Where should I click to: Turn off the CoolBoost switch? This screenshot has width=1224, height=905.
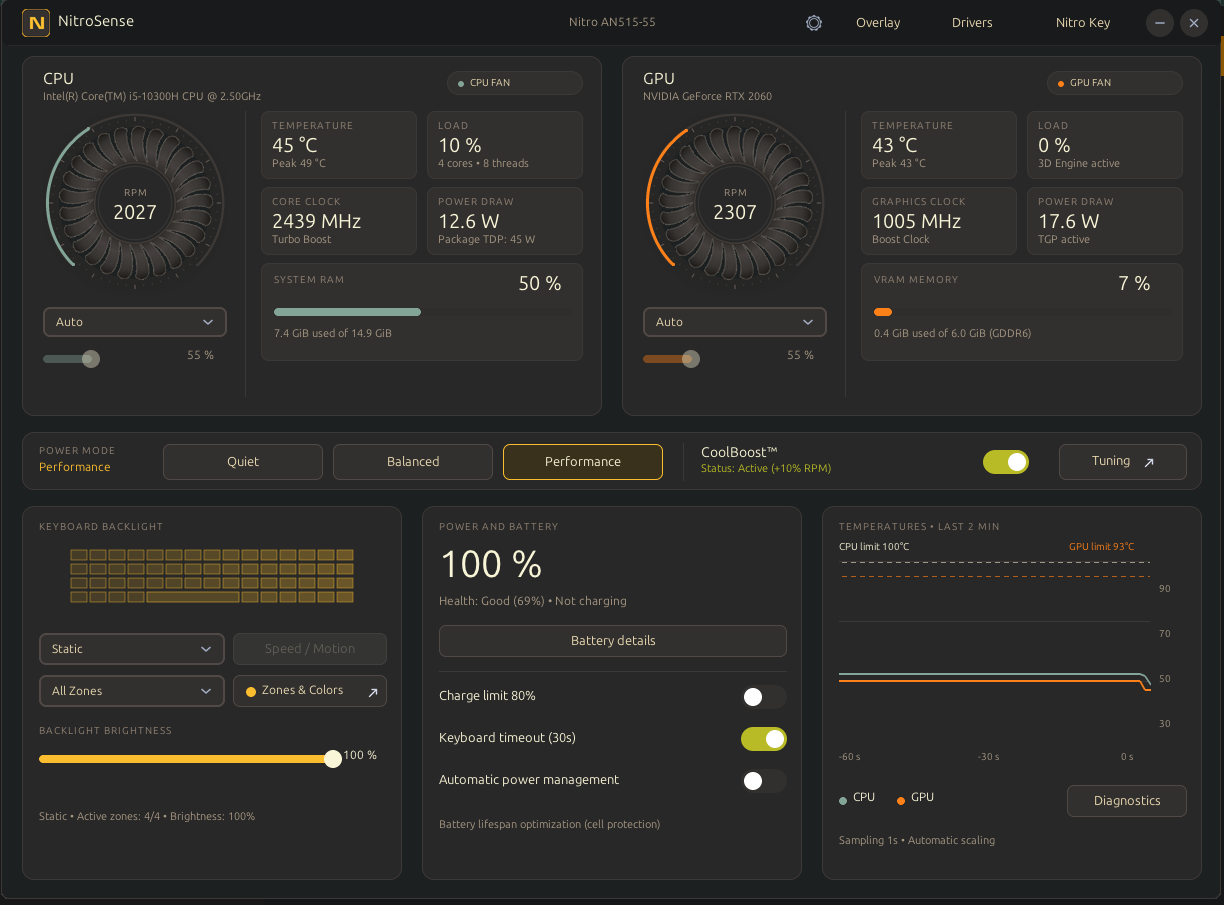[1006, 462]
